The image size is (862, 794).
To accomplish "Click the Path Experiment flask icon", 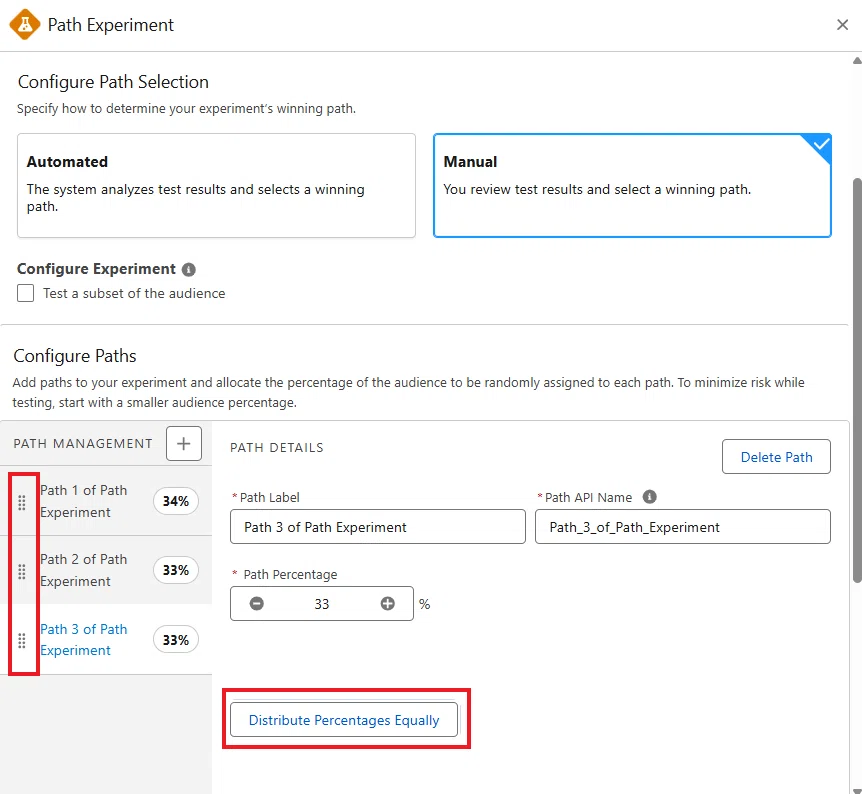I will pyautogui.click(x=25, y=25).
